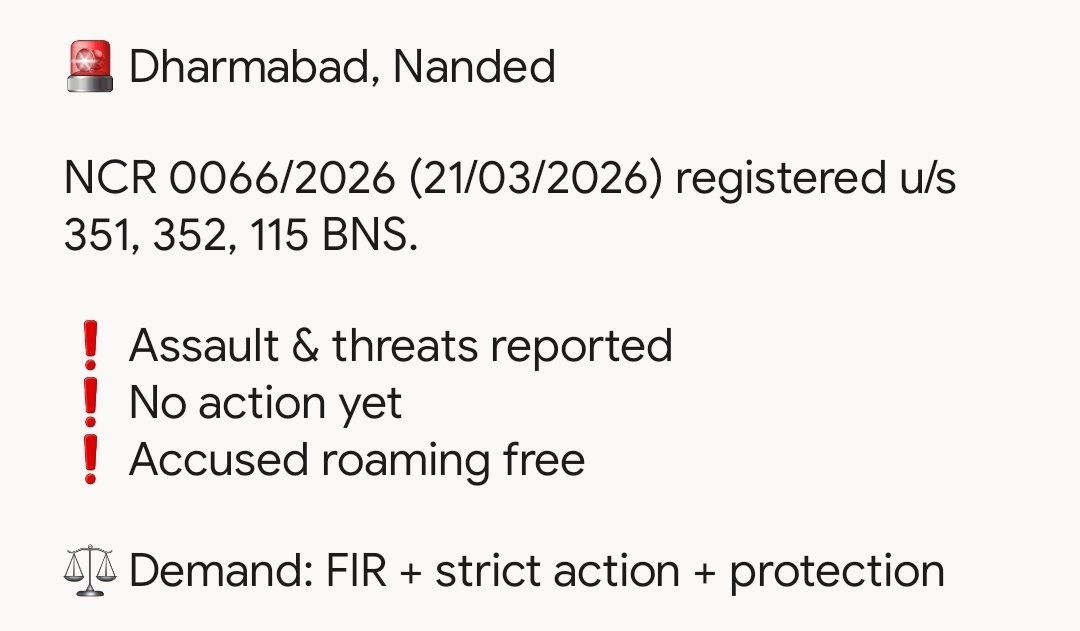The image size is (1080, 631).
Task: Click the text registered u/s
Action: [x=816, y=180]
